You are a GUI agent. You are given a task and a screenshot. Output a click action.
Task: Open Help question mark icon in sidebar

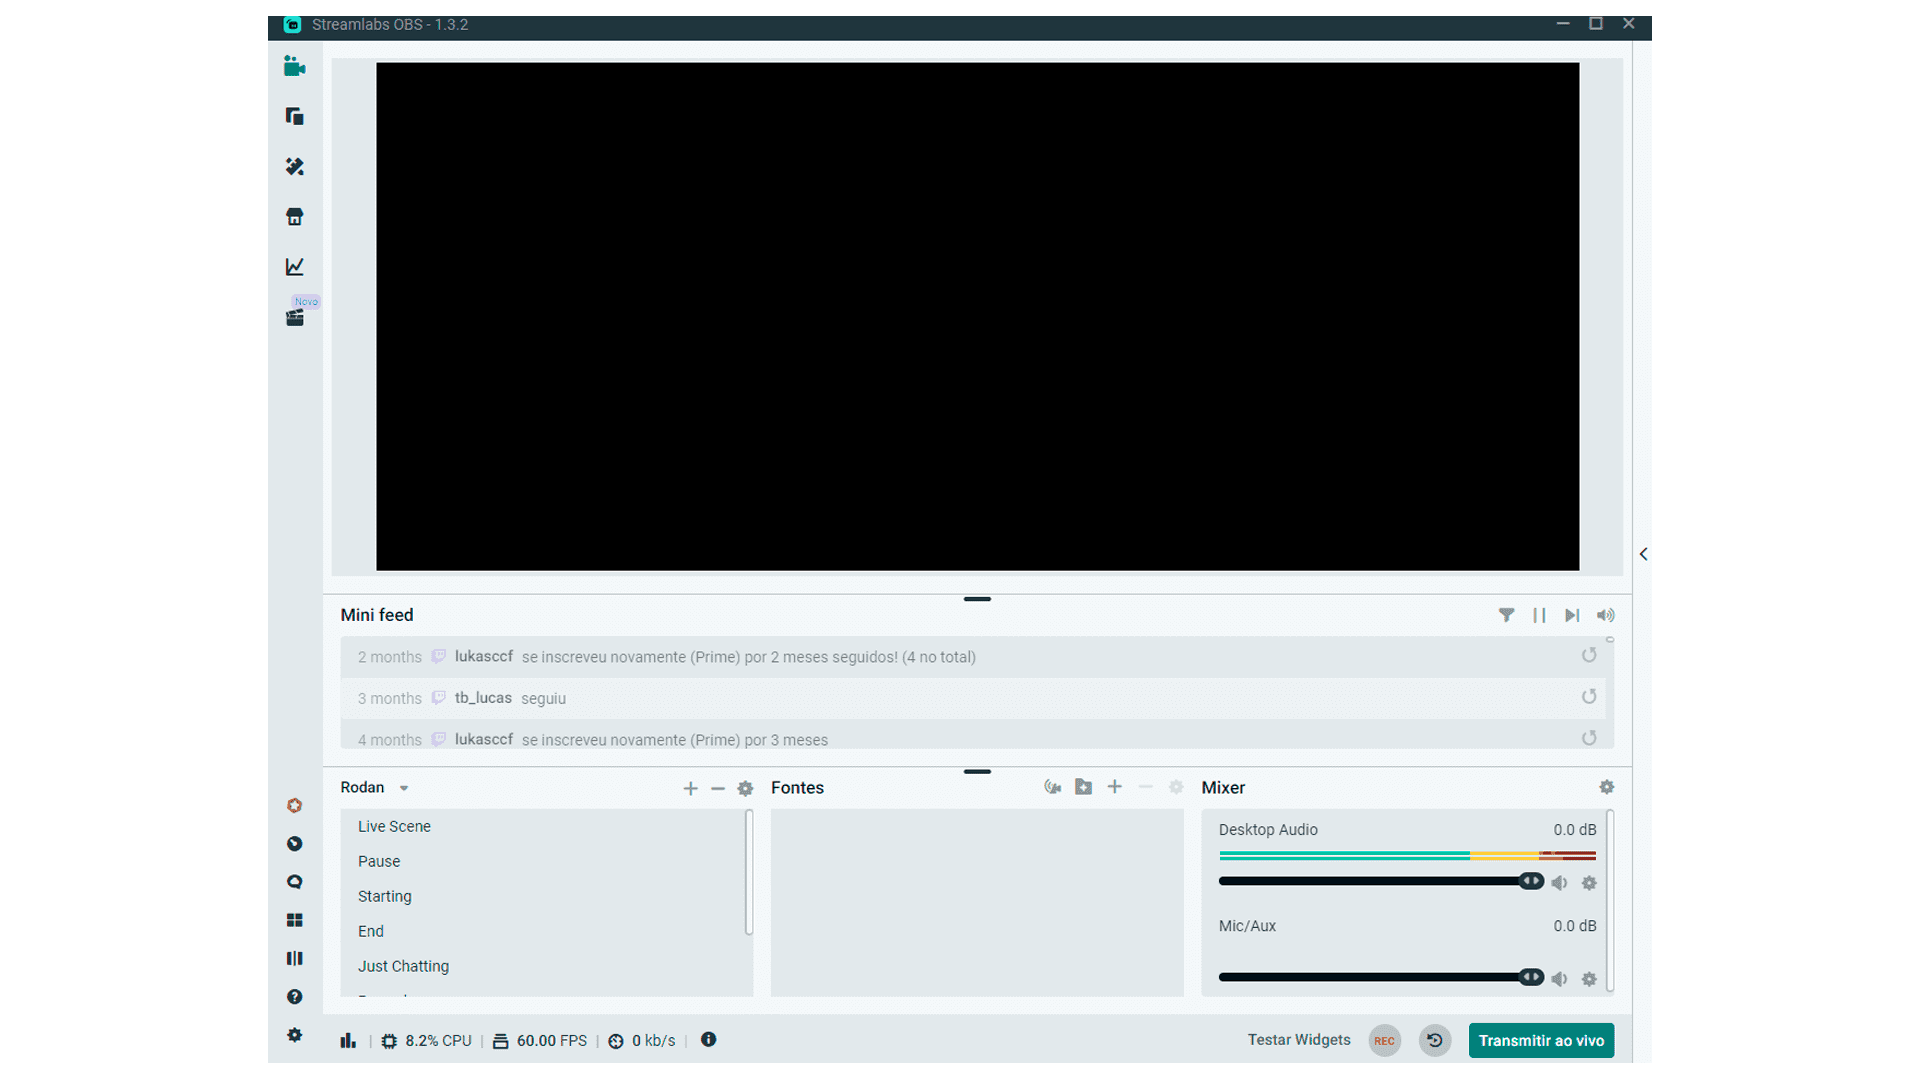point(294,997)
